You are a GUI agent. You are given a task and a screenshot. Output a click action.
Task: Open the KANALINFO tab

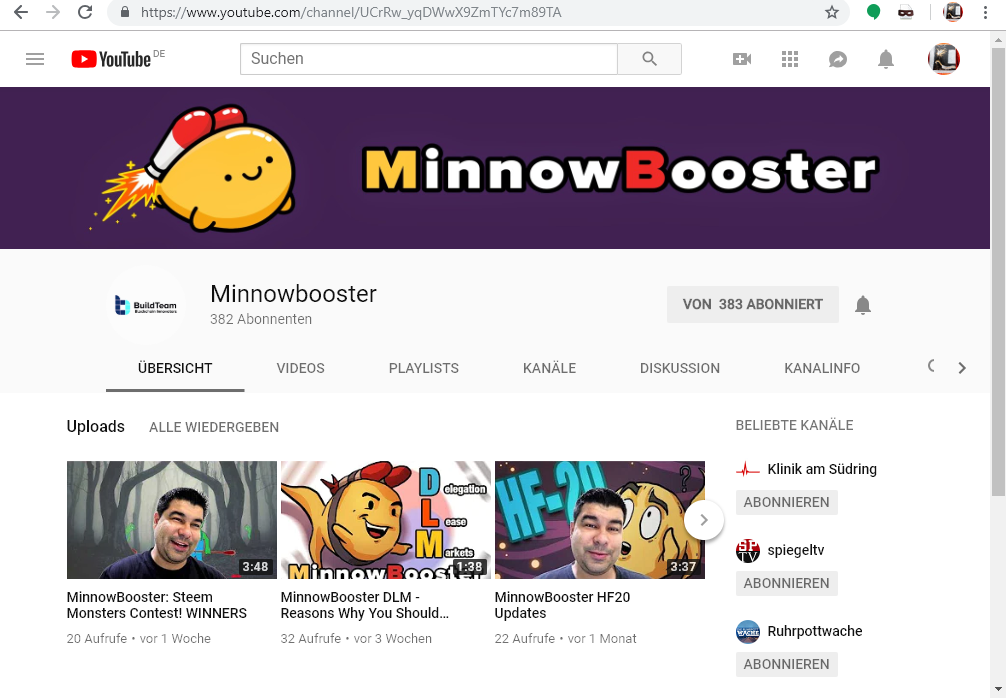click(822, 368)
